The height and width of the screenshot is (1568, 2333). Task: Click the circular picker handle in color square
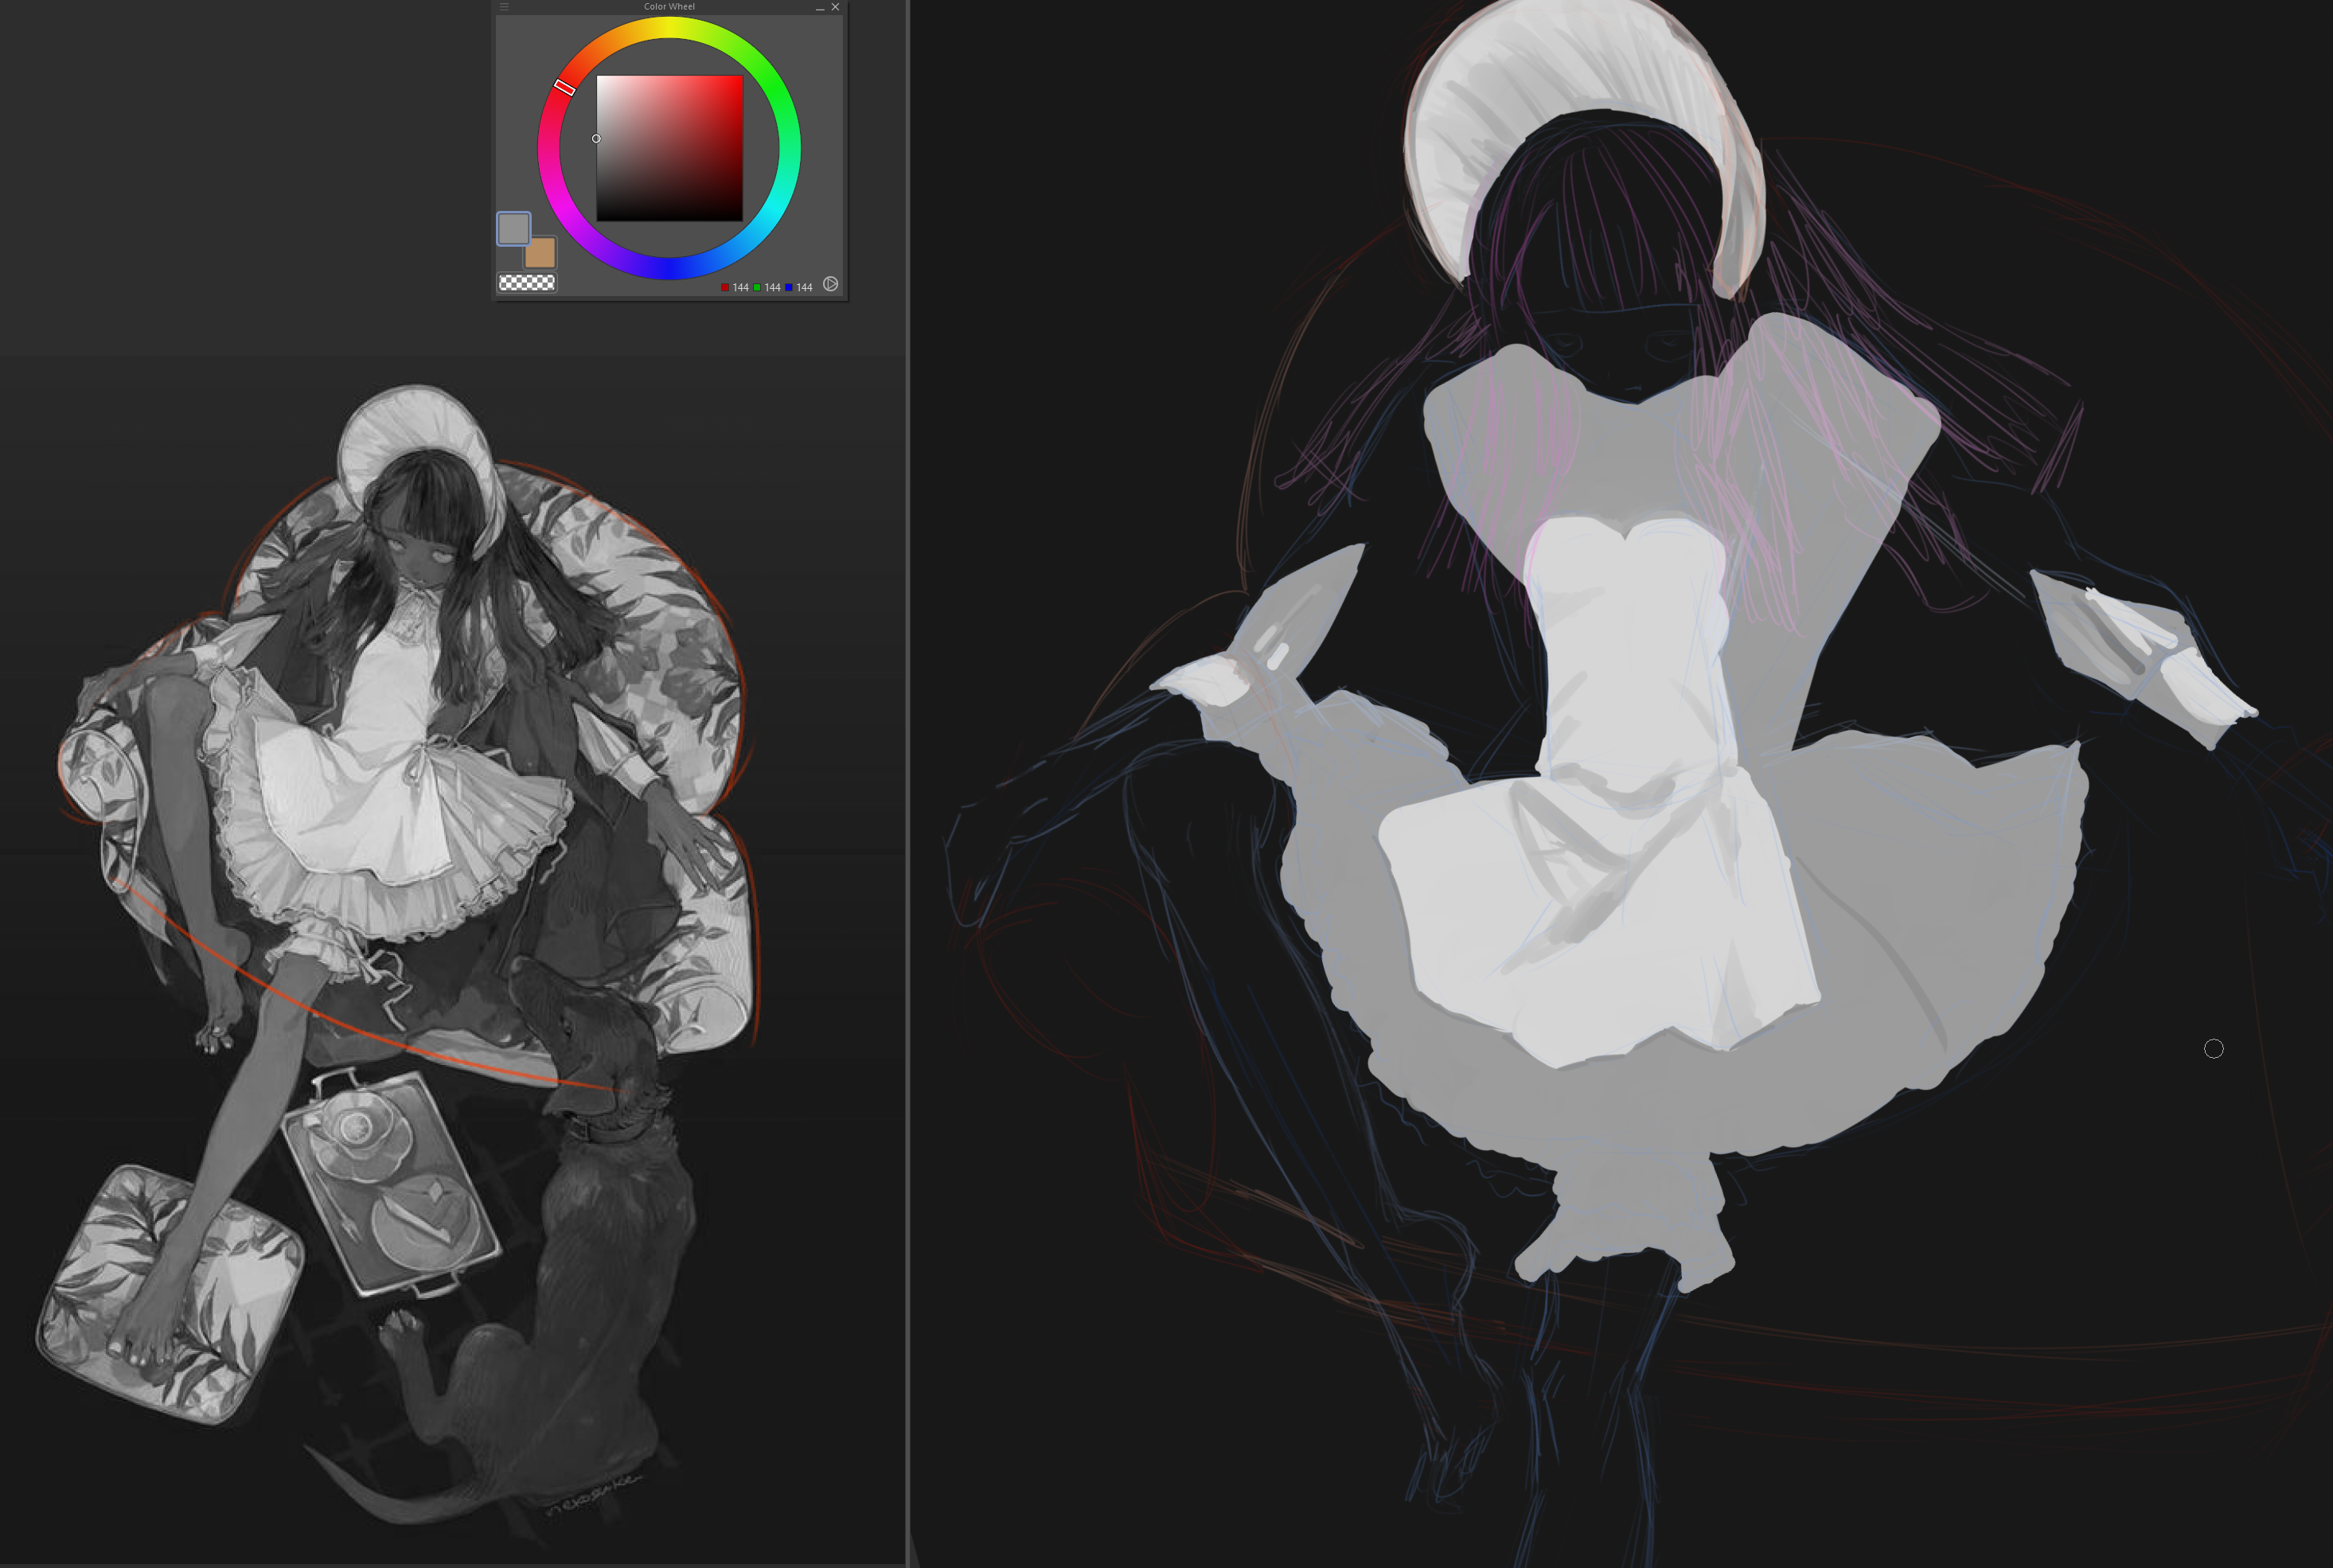point(596,139)
